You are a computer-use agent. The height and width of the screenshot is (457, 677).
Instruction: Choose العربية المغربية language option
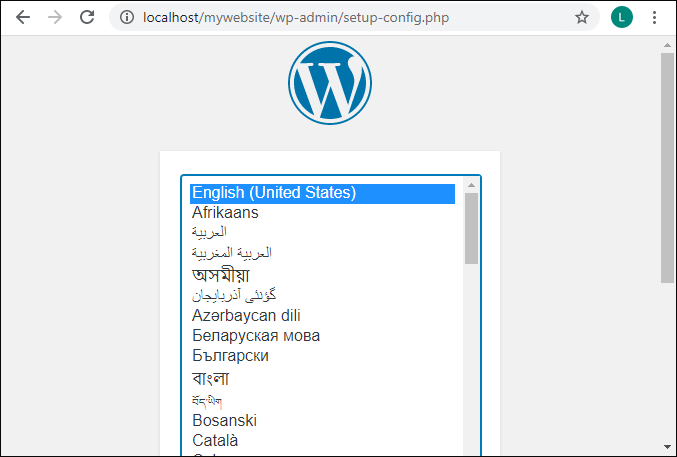tap(323, 253)
